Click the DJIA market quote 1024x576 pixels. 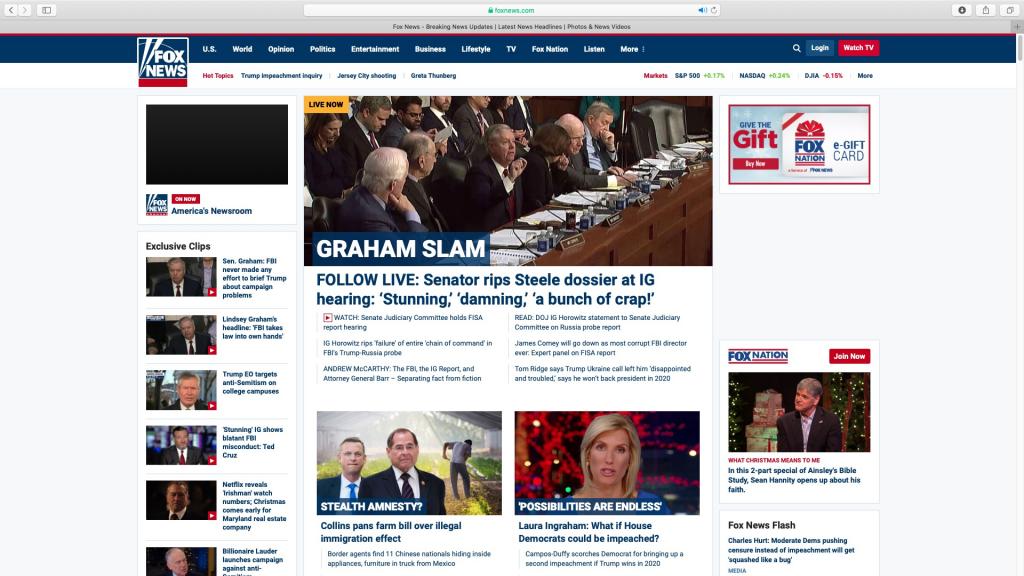tap(824, 76)
